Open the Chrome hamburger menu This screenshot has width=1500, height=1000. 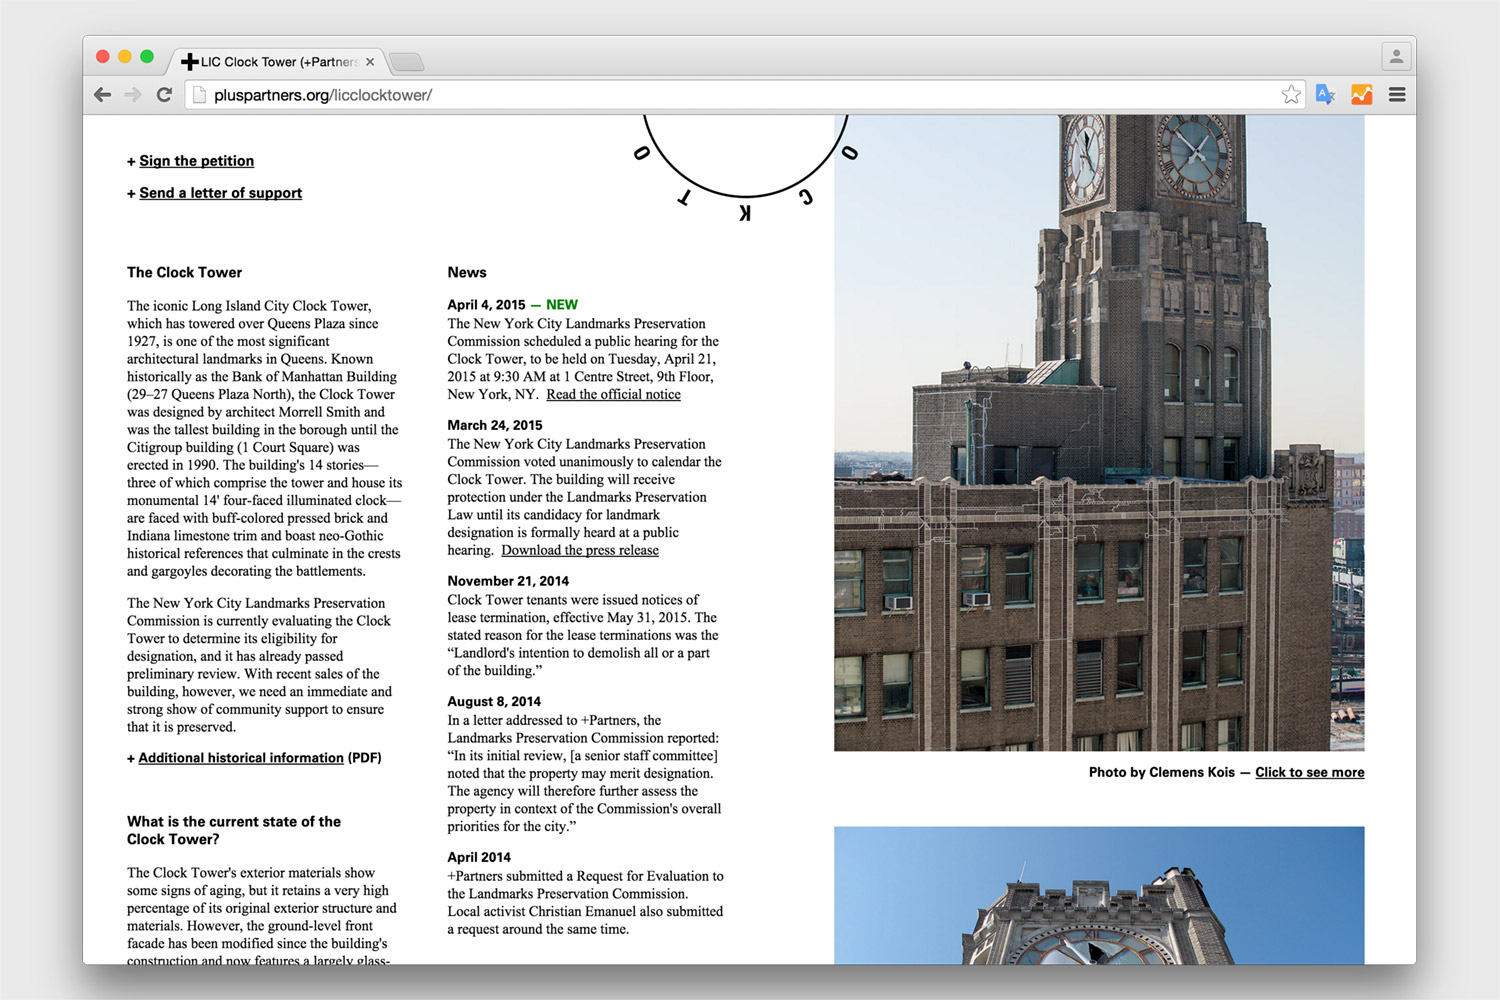1397,95
